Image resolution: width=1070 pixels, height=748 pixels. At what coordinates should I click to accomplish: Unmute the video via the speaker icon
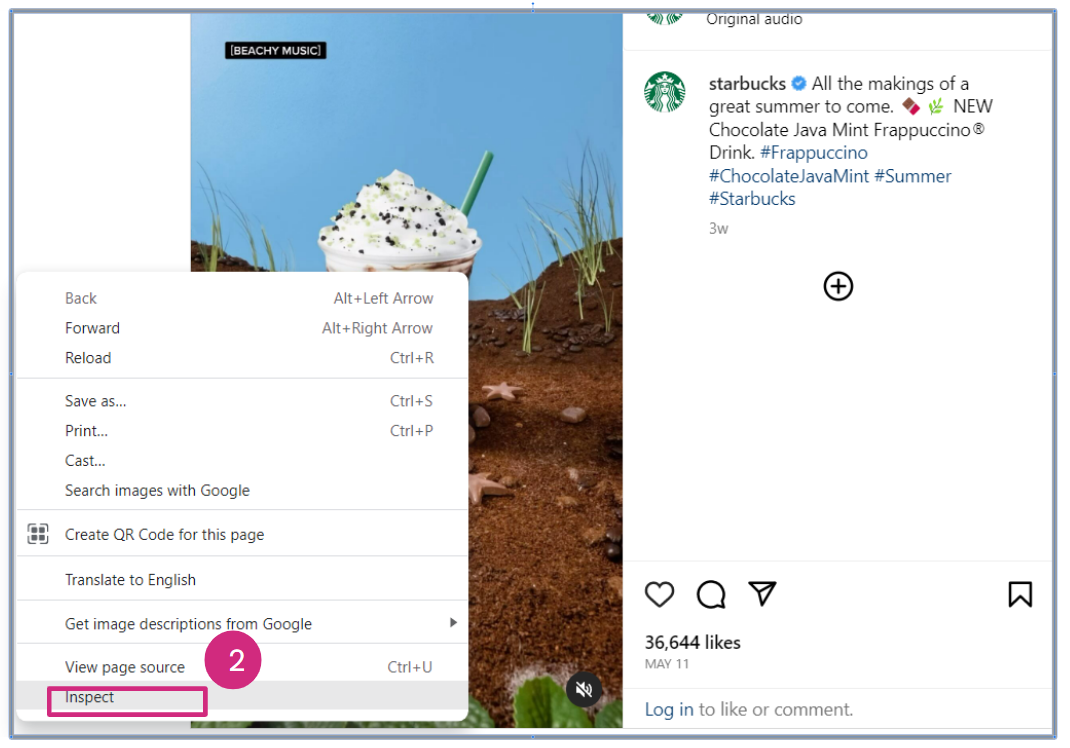[x=584, y=690]
